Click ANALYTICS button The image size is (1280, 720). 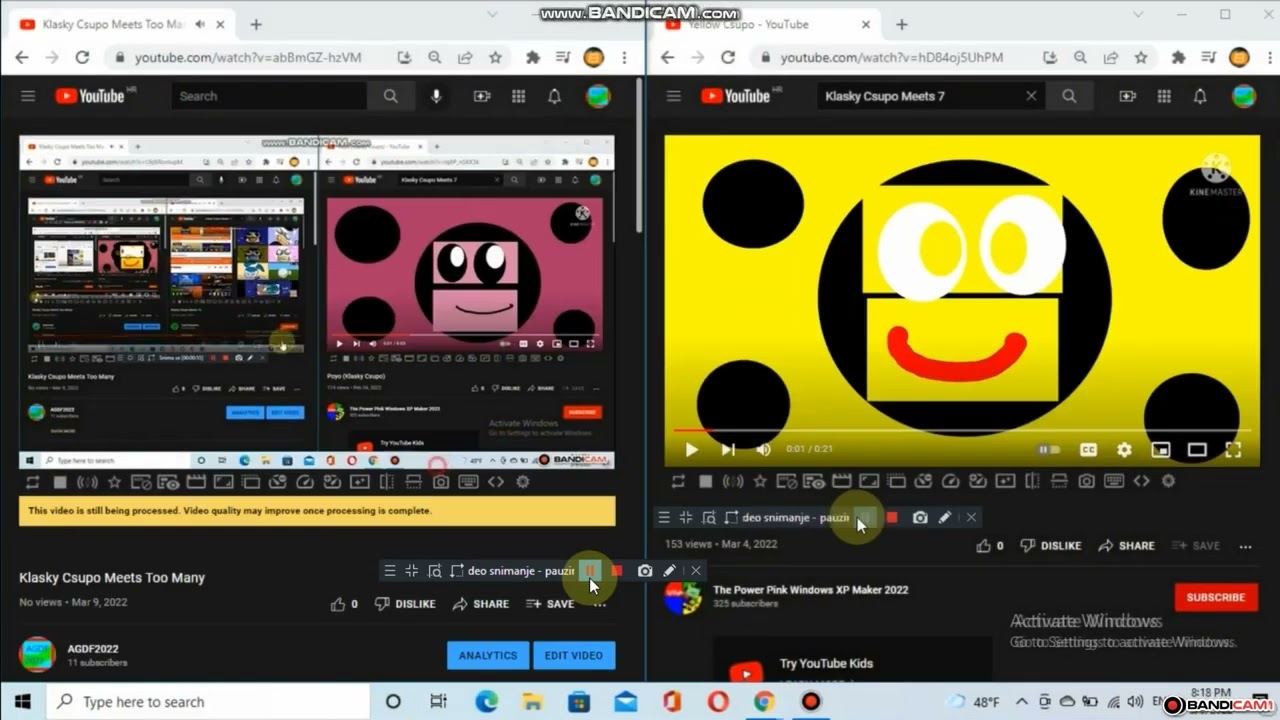click(x=488, y=656)
